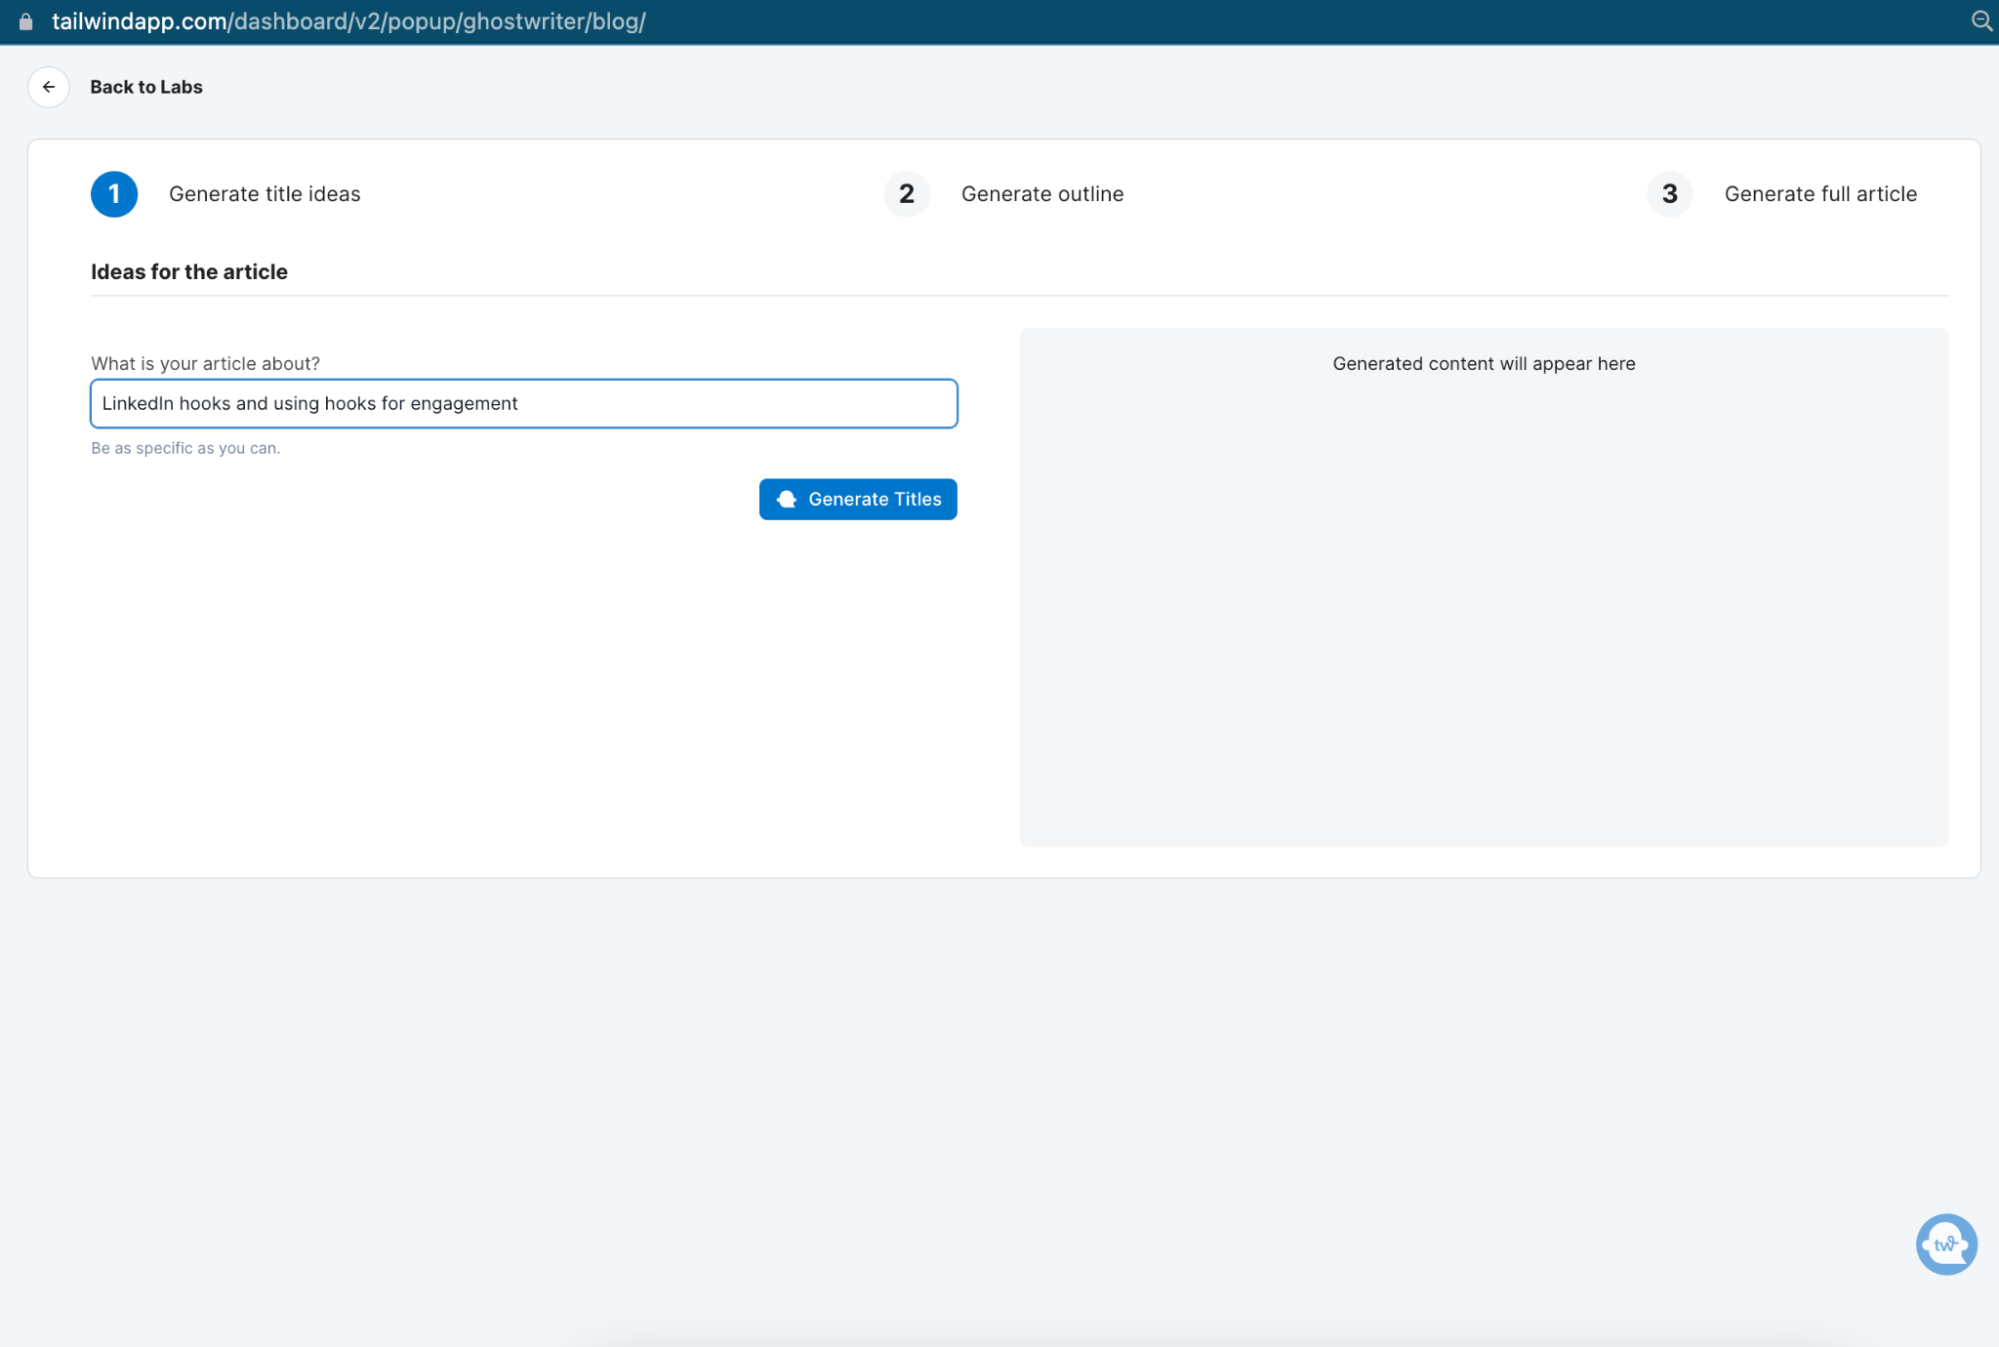This screenshot has height=1347, width=1999.
Task: Click the 'Be as specific as you can' hint
Action: pyautogui.click(x=185, y=448)
